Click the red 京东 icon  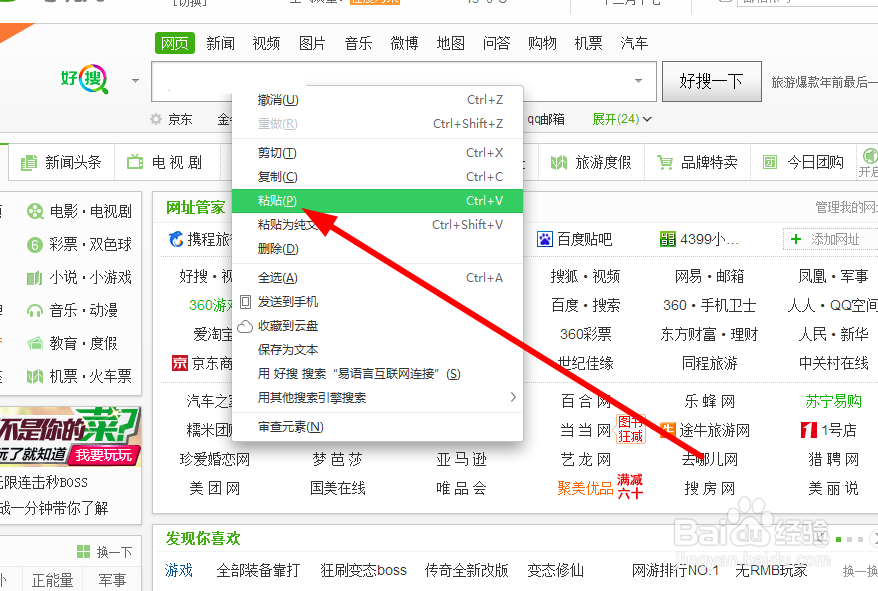180,363
